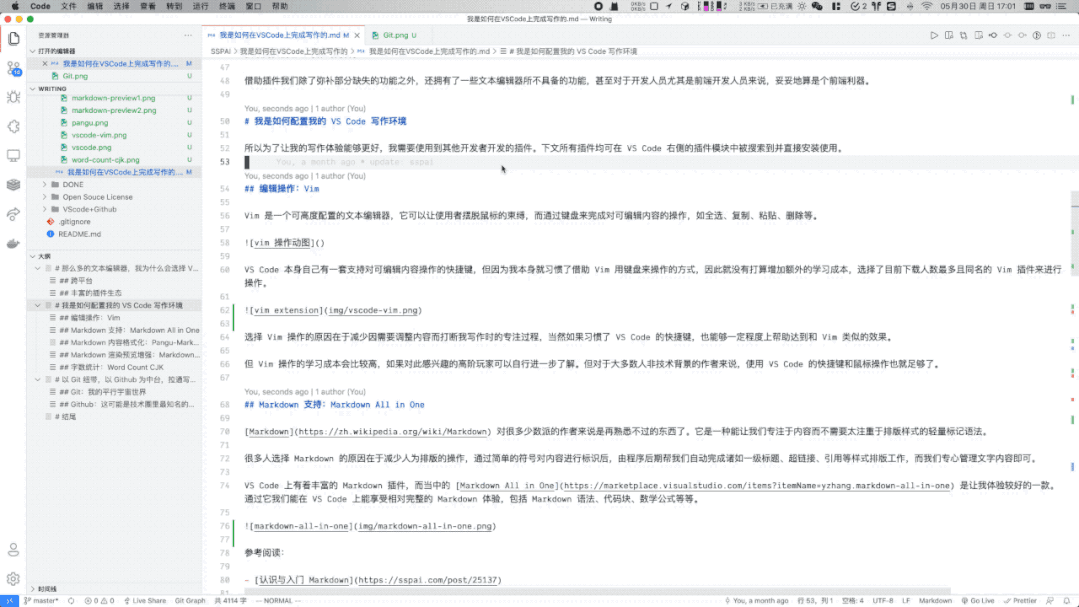Screen dimensions: 1079x607
Task: Open the 终端 menu
Action: click(x=227, y=6)
